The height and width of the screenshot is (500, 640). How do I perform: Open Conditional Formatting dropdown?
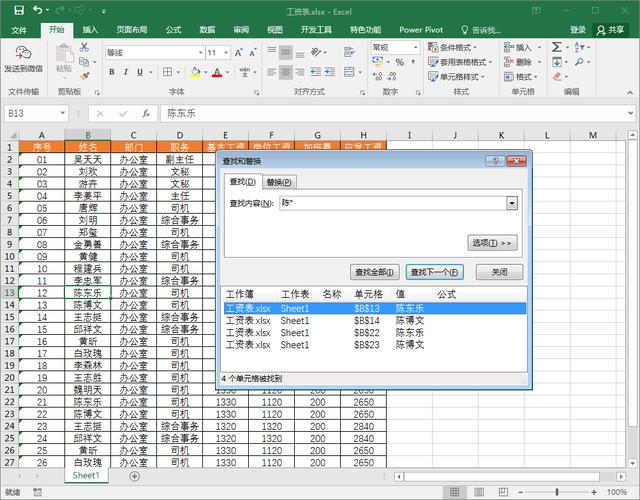[452, 47]
